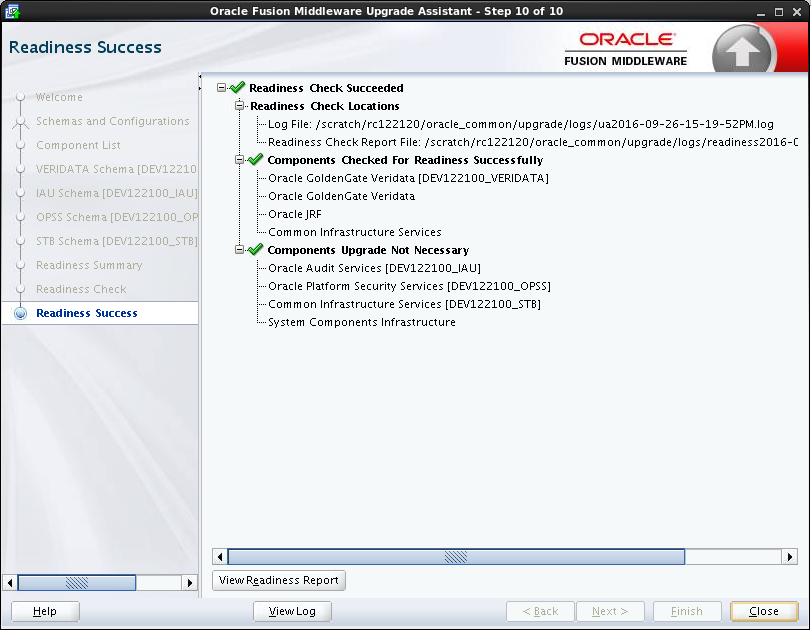Click the Close button at bottom right
The width and height of the screenshot is (811, 630).
coord(764,611)
